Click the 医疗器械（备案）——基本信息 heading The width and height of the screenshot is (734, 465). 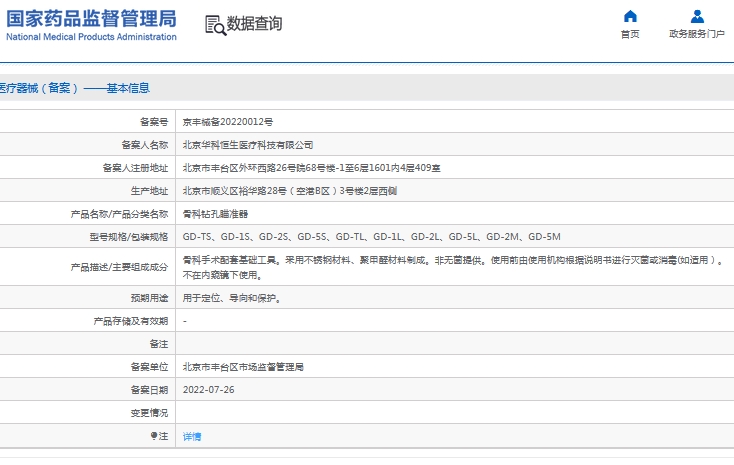click(x=75, y=88)
